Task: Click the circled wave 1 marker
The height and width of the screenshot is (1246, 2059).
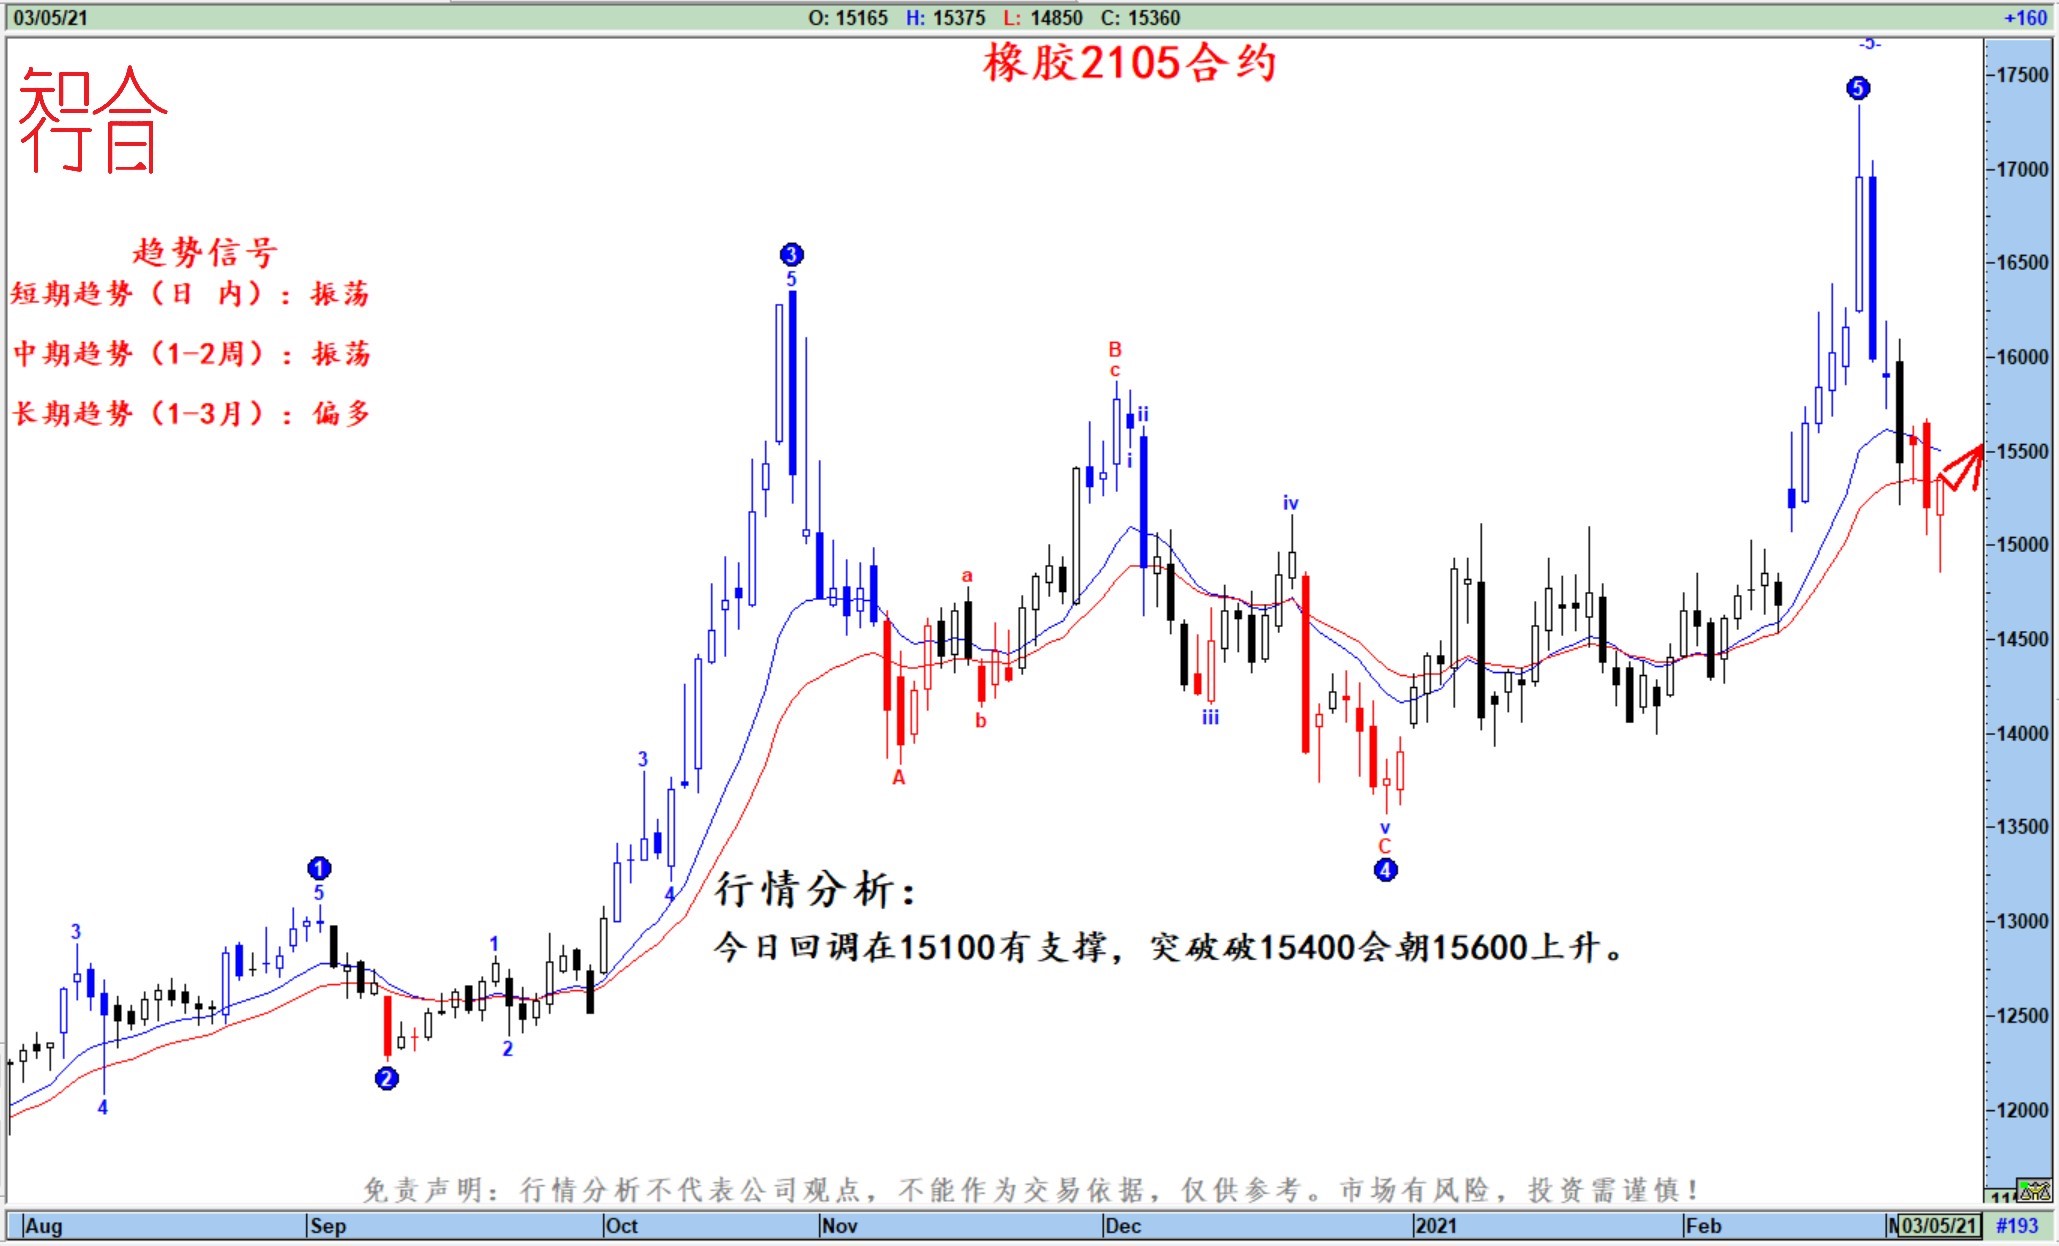Action: coord(319,868)
